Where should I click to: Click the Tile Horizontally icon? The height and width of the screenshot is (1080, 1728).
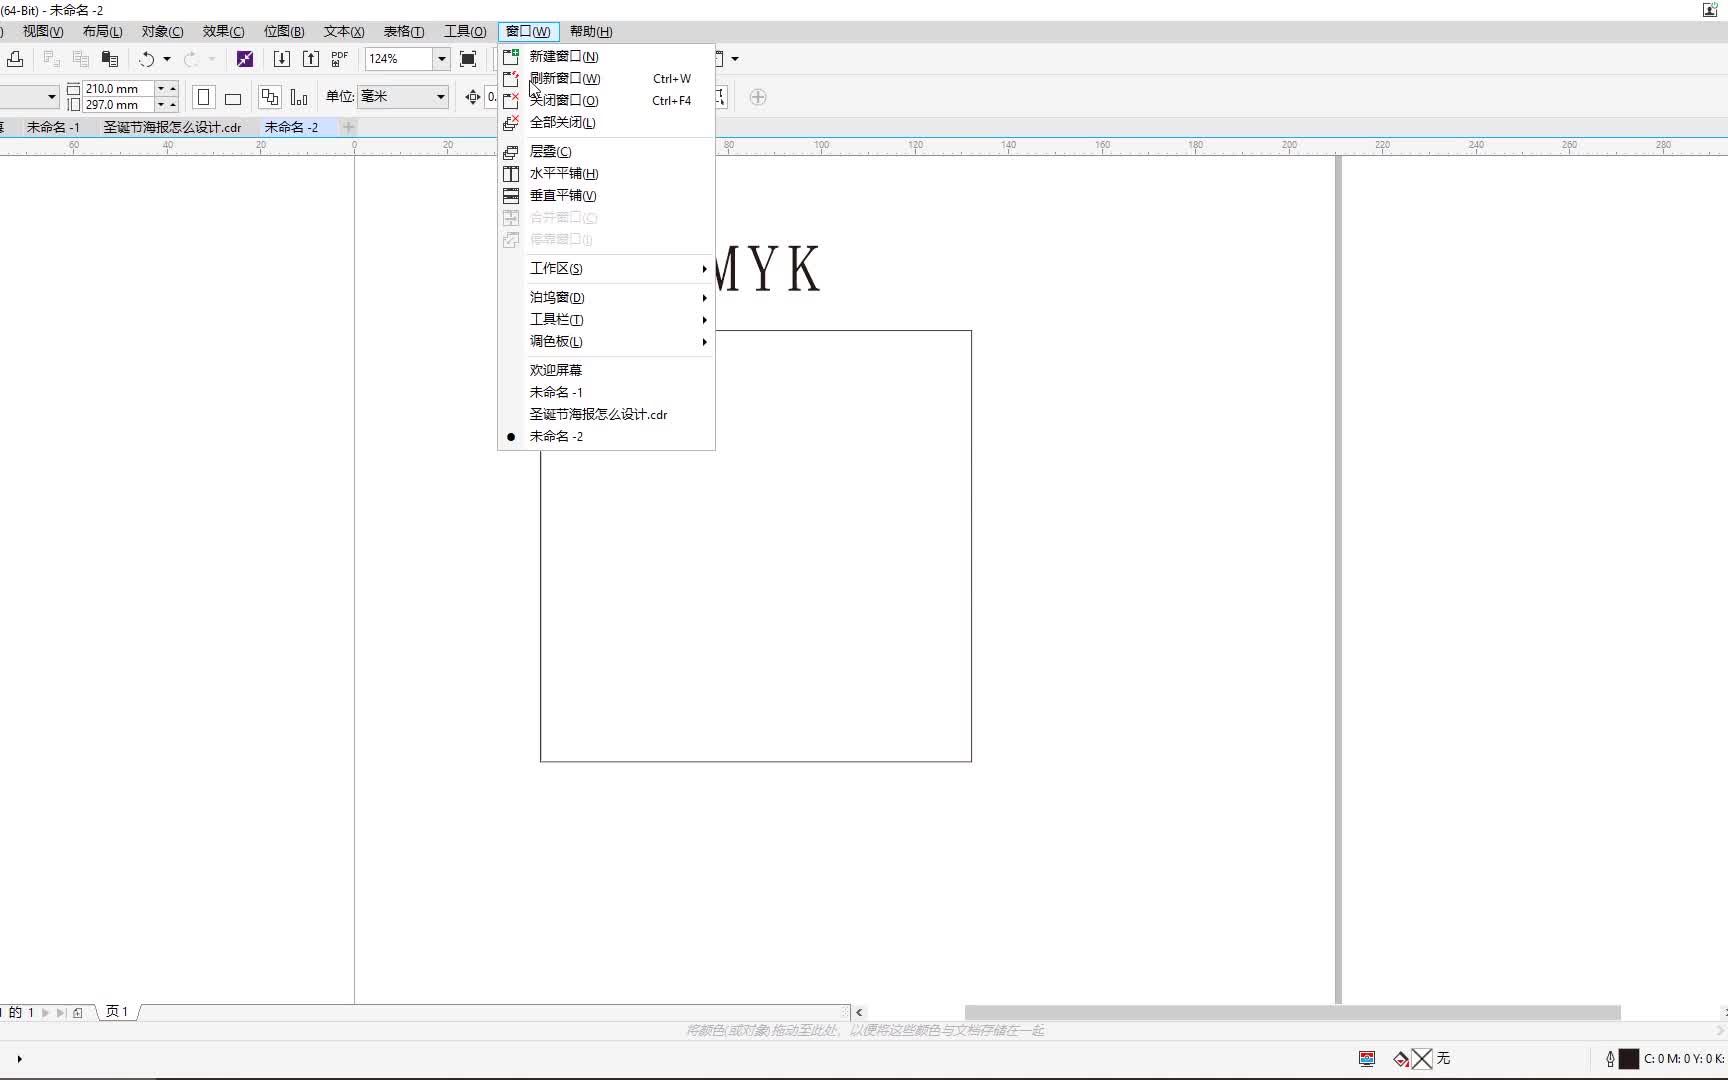(511, 174)
